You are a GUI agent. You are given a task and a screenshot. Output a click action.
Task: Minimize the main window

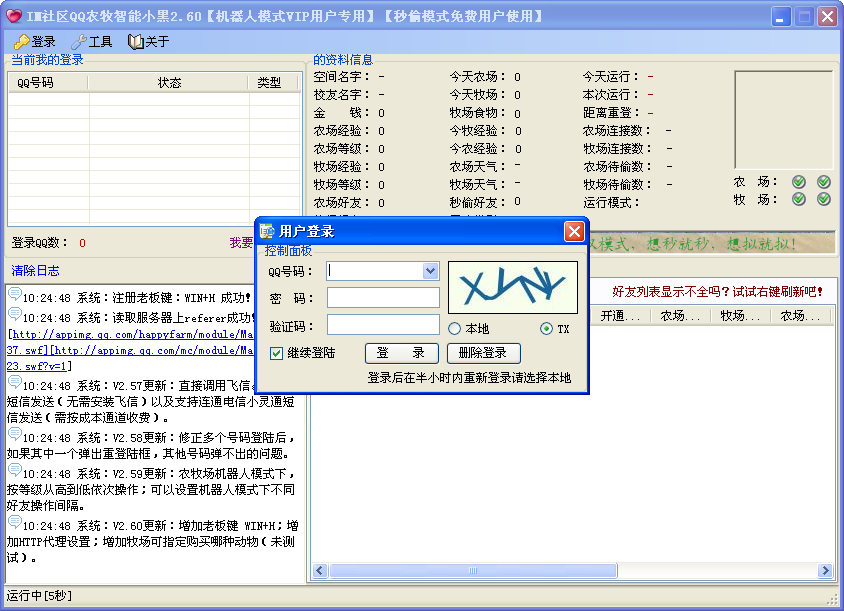(780, 16)
